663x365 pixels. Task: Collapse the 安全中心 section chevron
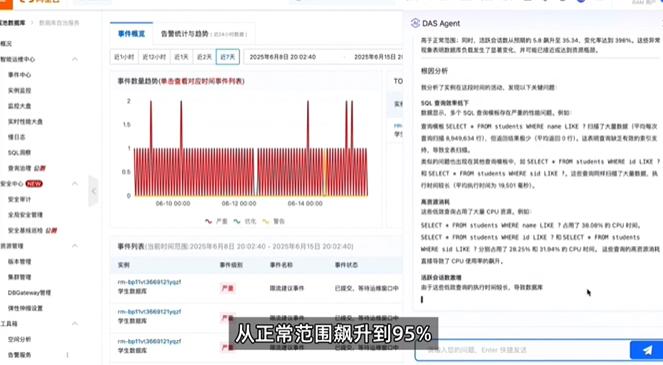click(75, 184)
